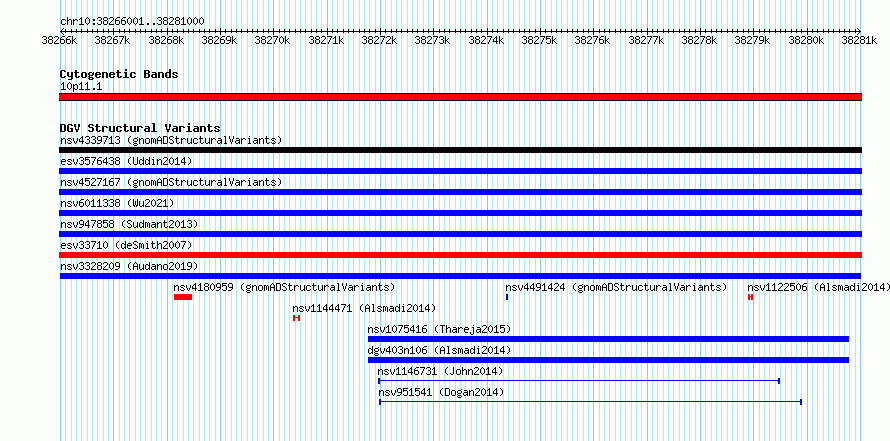The width and height of the screenshot is (890, 441).
Task: Click the blue dgv403n106 variant bar
Action: [x=608, y=360]
